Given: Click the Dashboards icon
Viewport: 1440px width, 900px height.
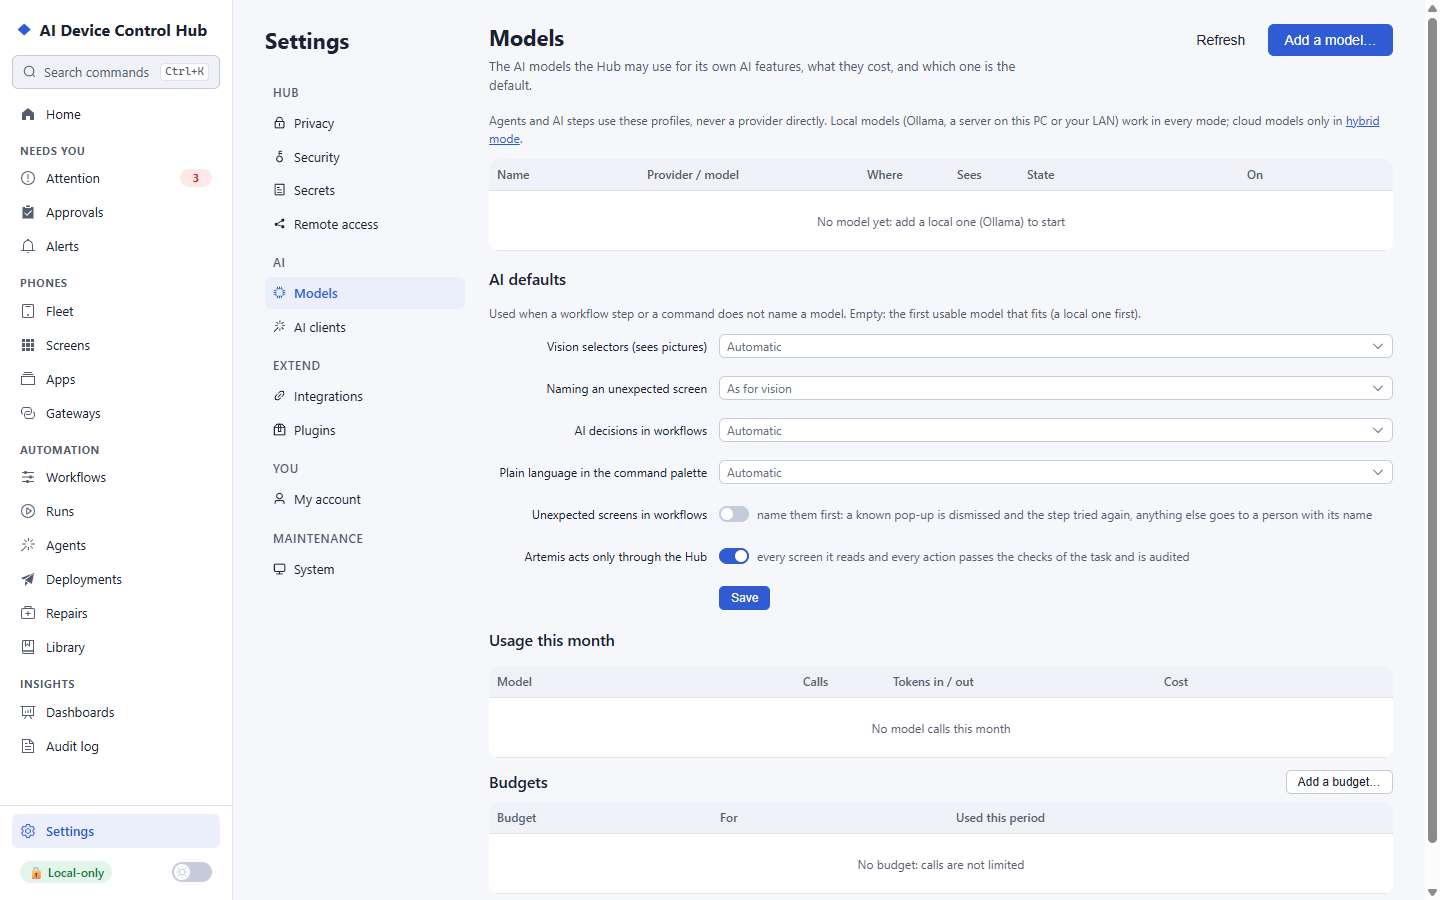Looking at the screenshot, I should point(28,713).
